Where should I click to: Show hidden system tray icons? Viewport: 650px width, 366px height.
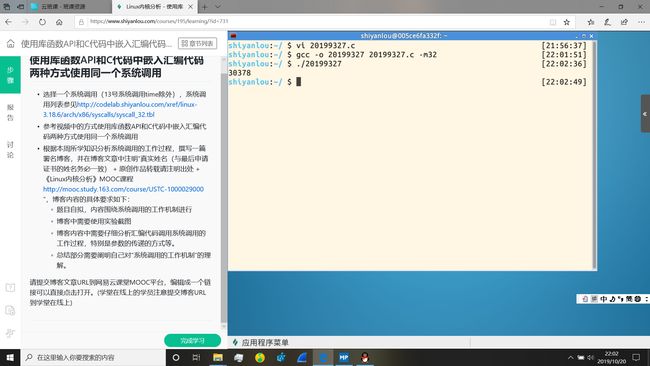pos(570,357)
